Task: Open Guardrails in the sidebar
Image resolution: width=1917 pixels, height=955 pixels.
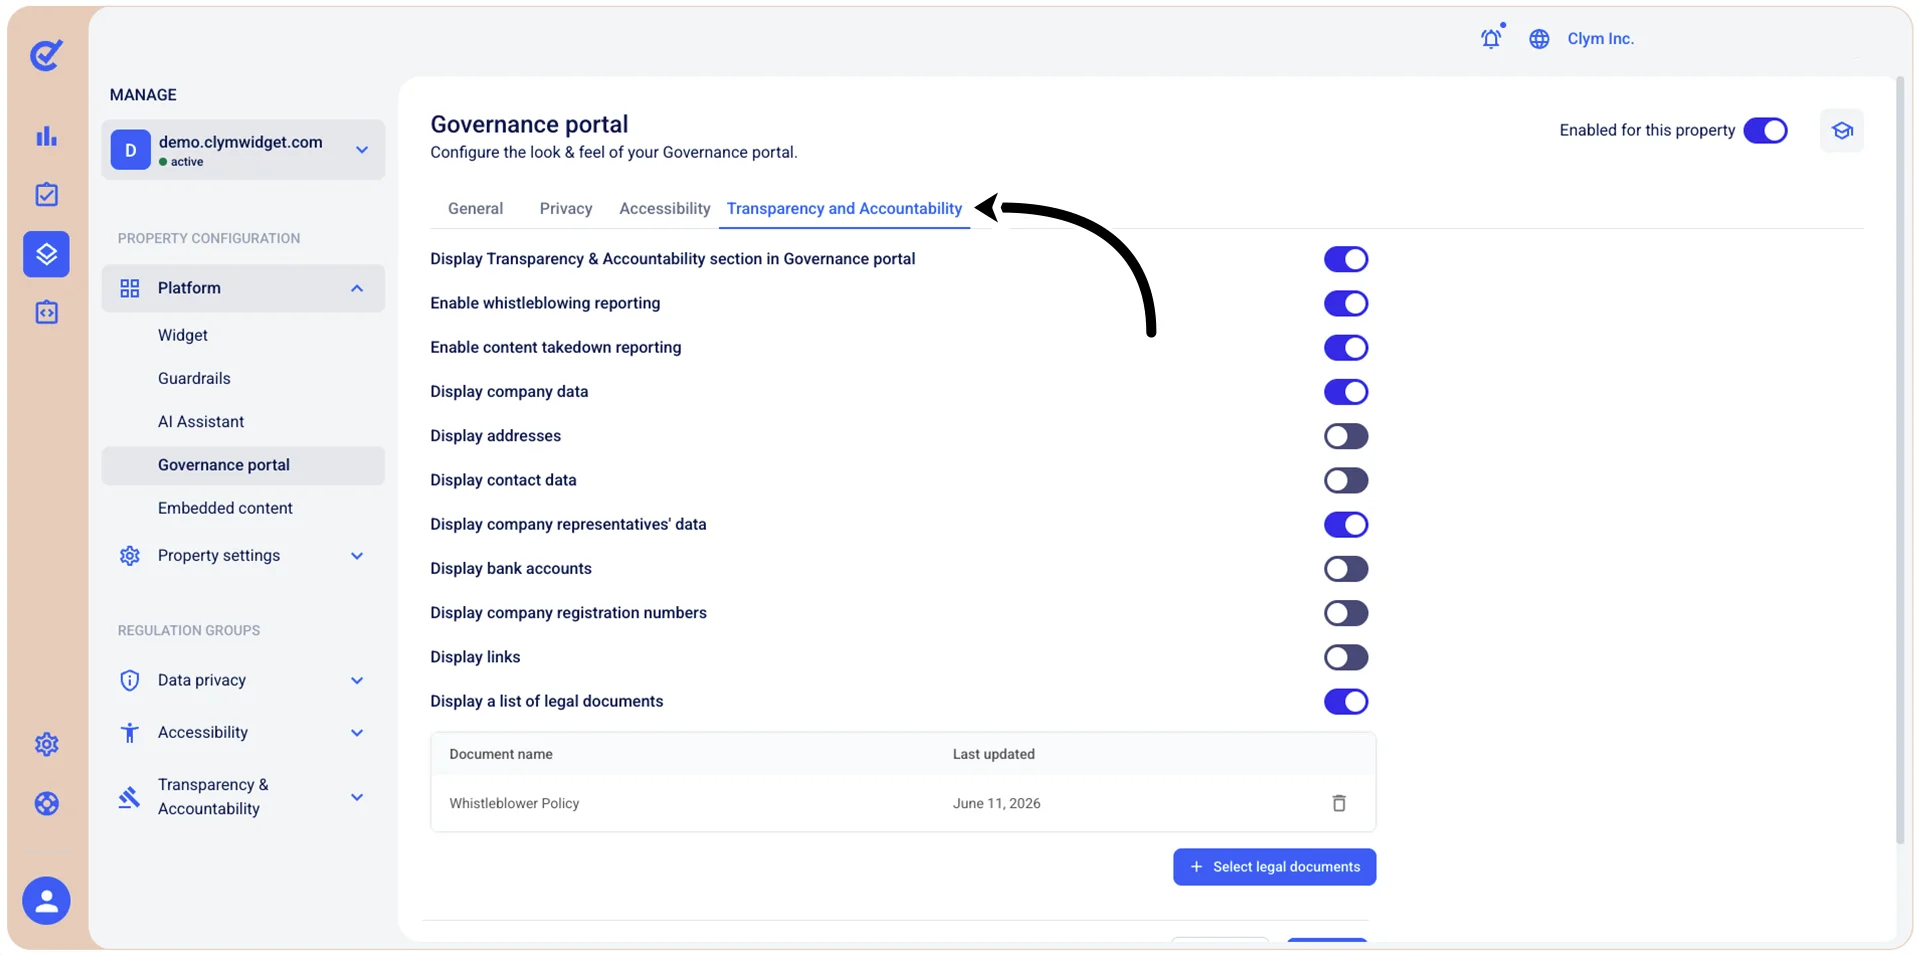Action: click(x=194, y=379)
